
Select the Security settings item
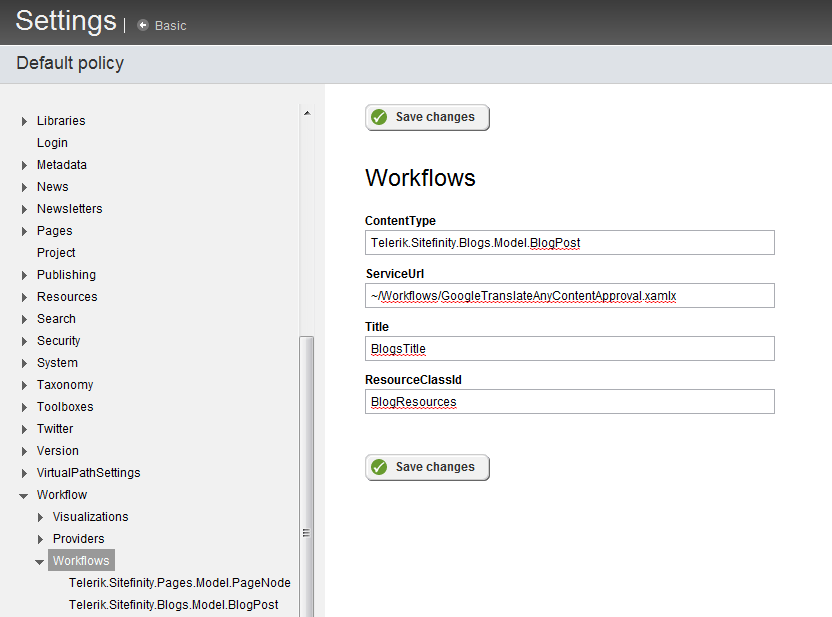coord(58,341)
